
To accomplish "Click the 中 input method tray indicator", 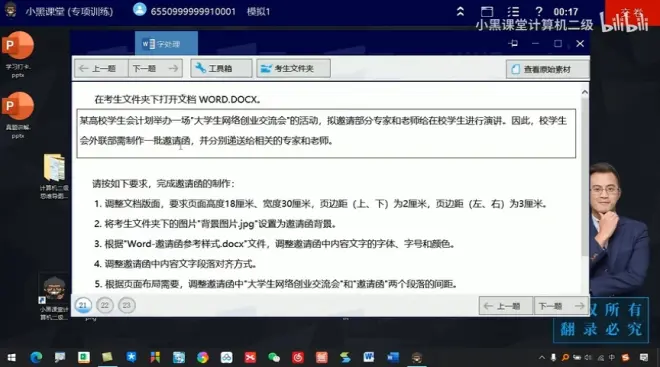I will [x=612, y=357].
